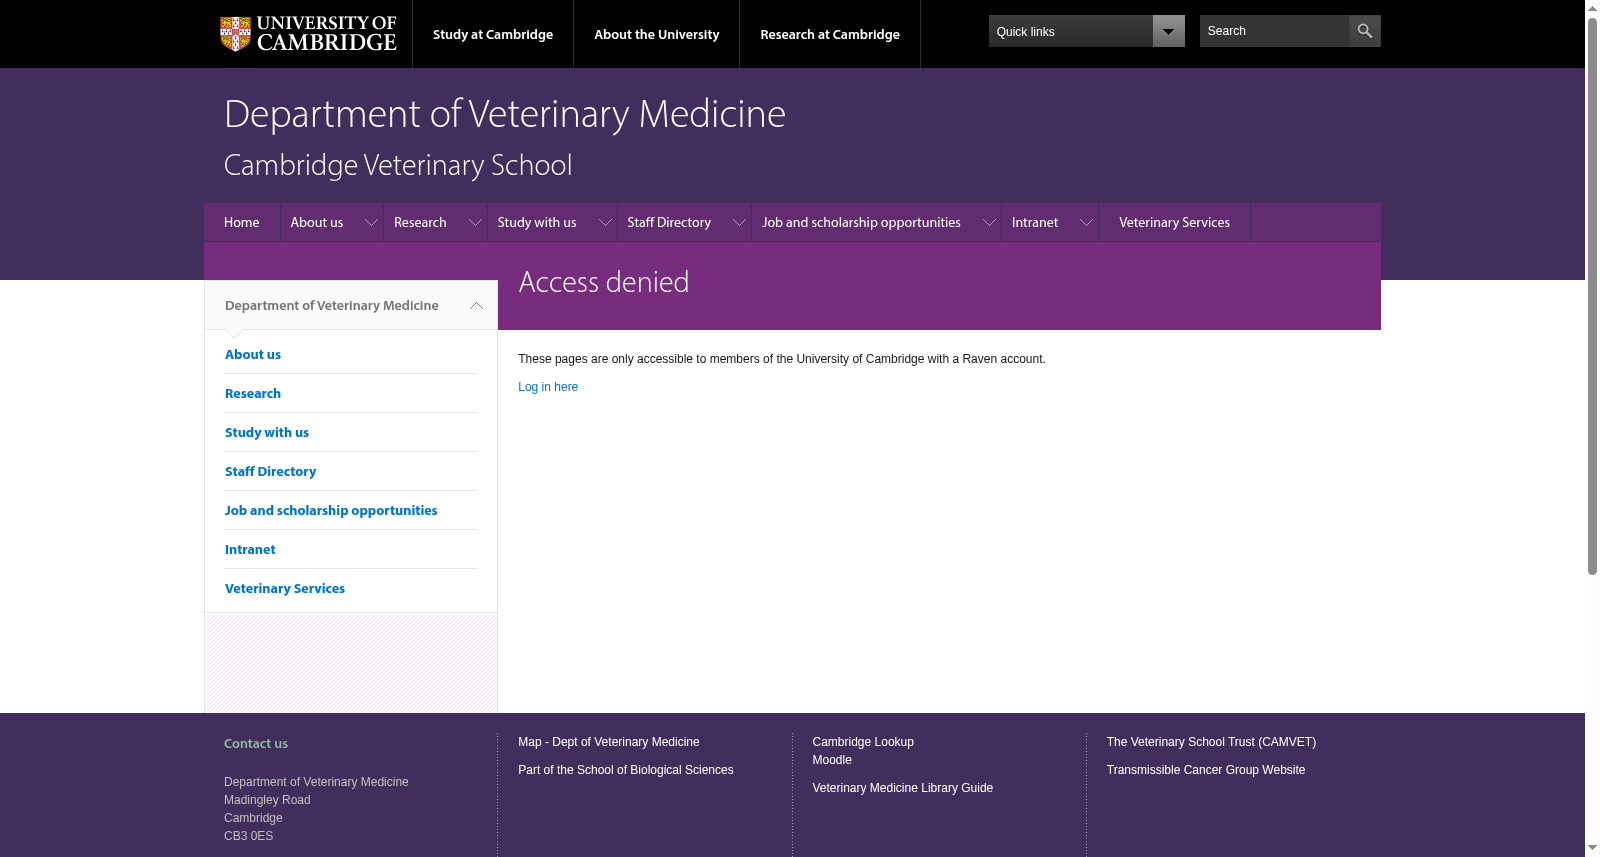Click the Cambridge Veterinary School subtitle
Screen dimensions: 1600x857
point(398,165)
